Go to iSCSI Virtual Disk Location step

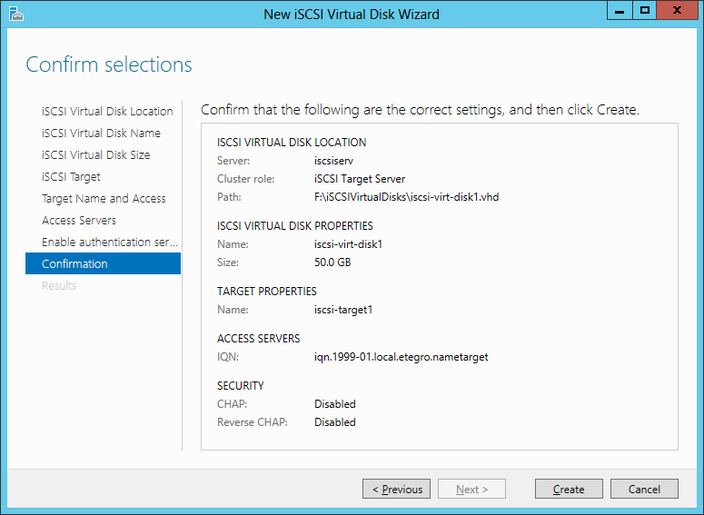[107, 111]
